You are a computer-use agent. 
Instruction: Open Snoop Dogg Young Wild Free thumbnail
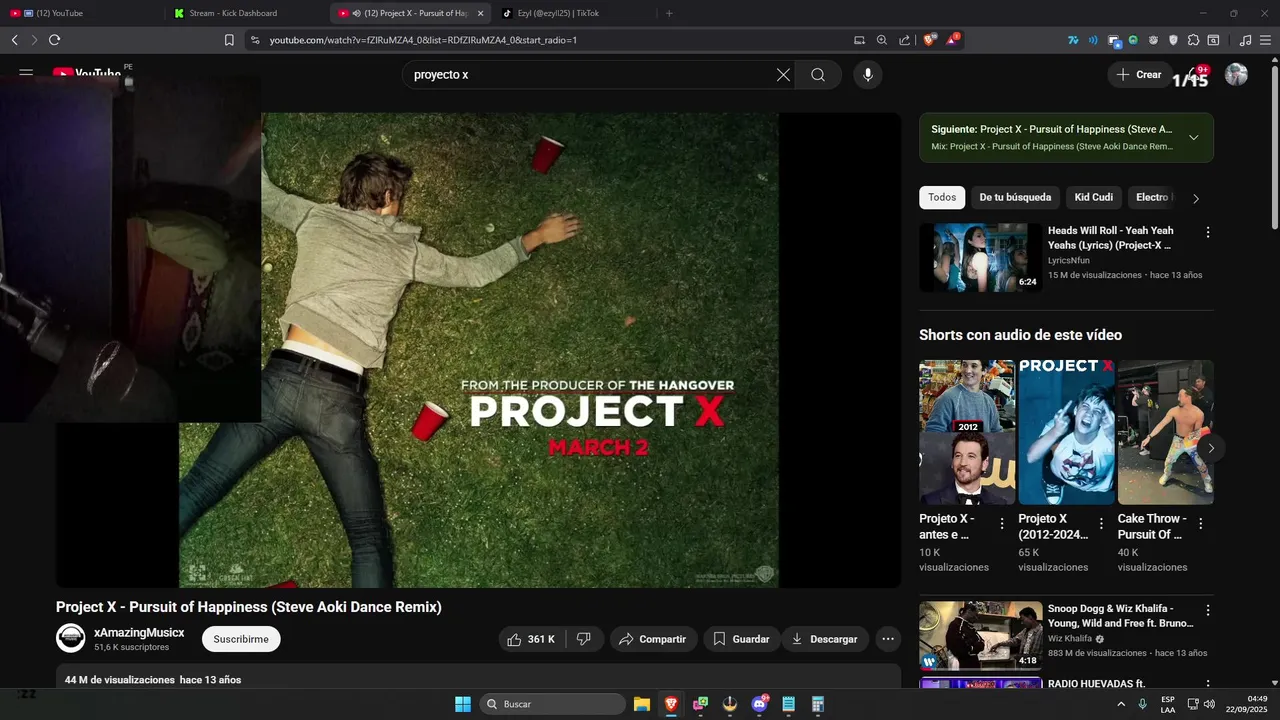pos(980,635)
